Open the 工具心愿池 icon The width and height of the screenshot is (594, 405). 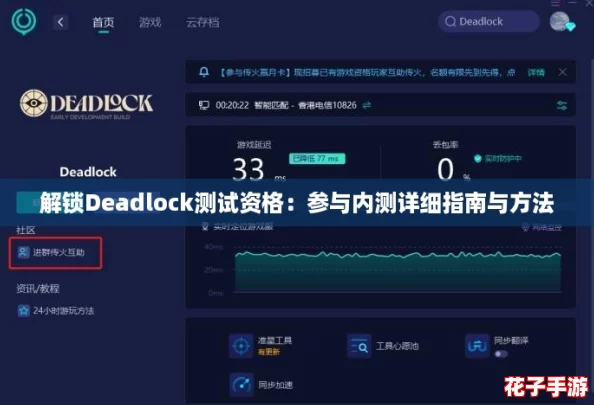pyautogui.click(x=359, y=346)
